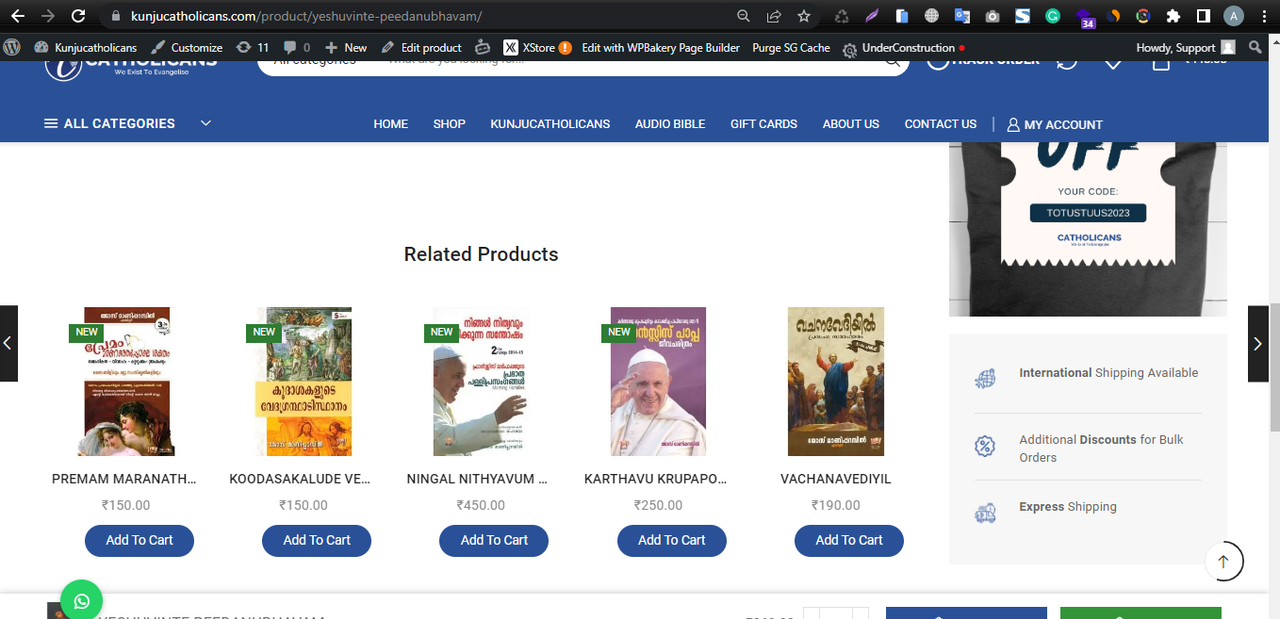Purge SG Cache from admin bar
The width and height of the screenshot is (1280, 619).
point(791,47)
